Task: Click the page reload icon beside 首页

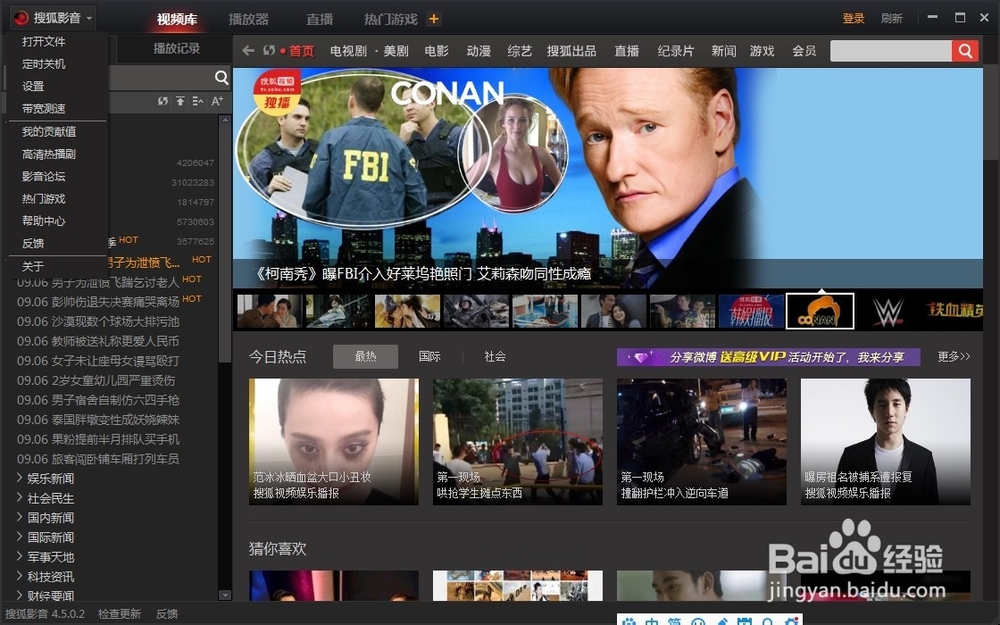Action: [269, 50]
